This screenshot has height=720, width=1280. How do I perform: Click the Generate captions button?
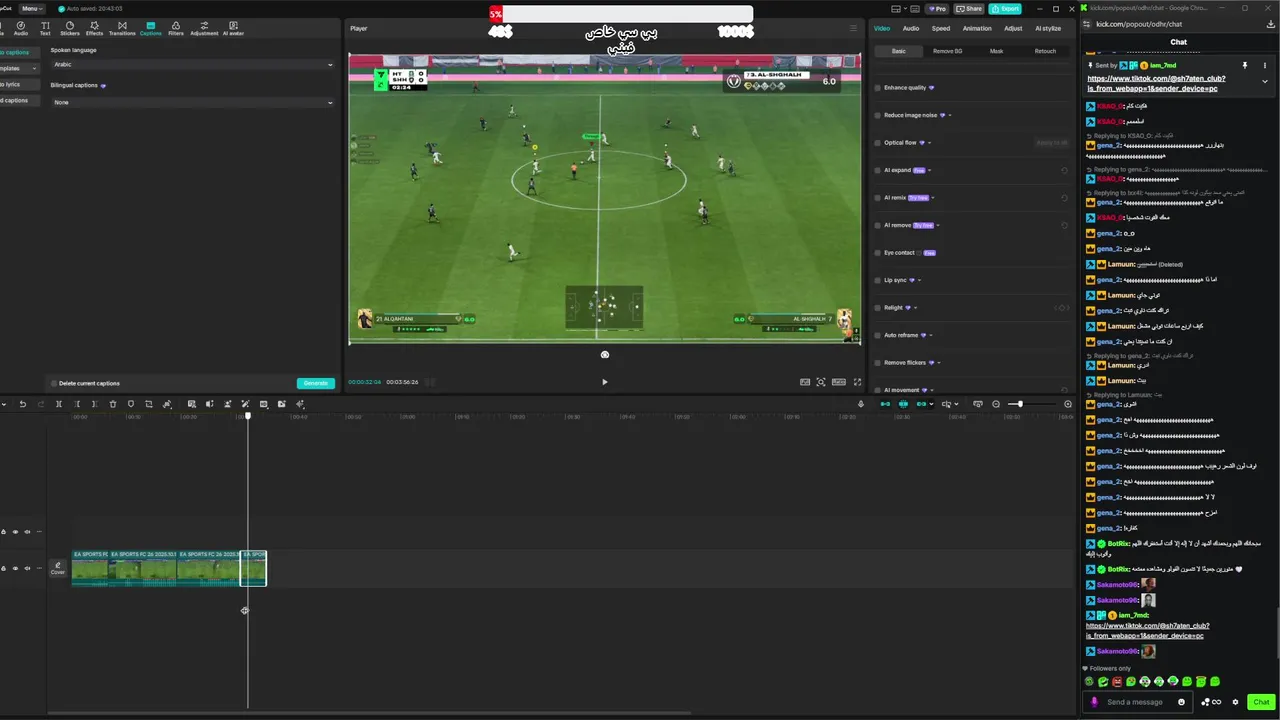316,383
